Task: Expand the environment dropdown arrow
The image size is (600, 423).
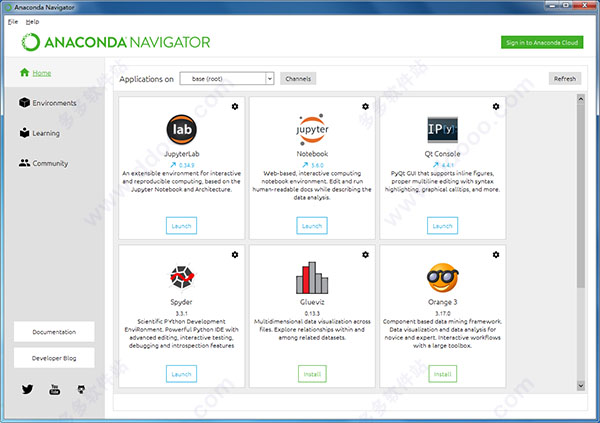Action: pyautogui.click(x=270, y=78)
